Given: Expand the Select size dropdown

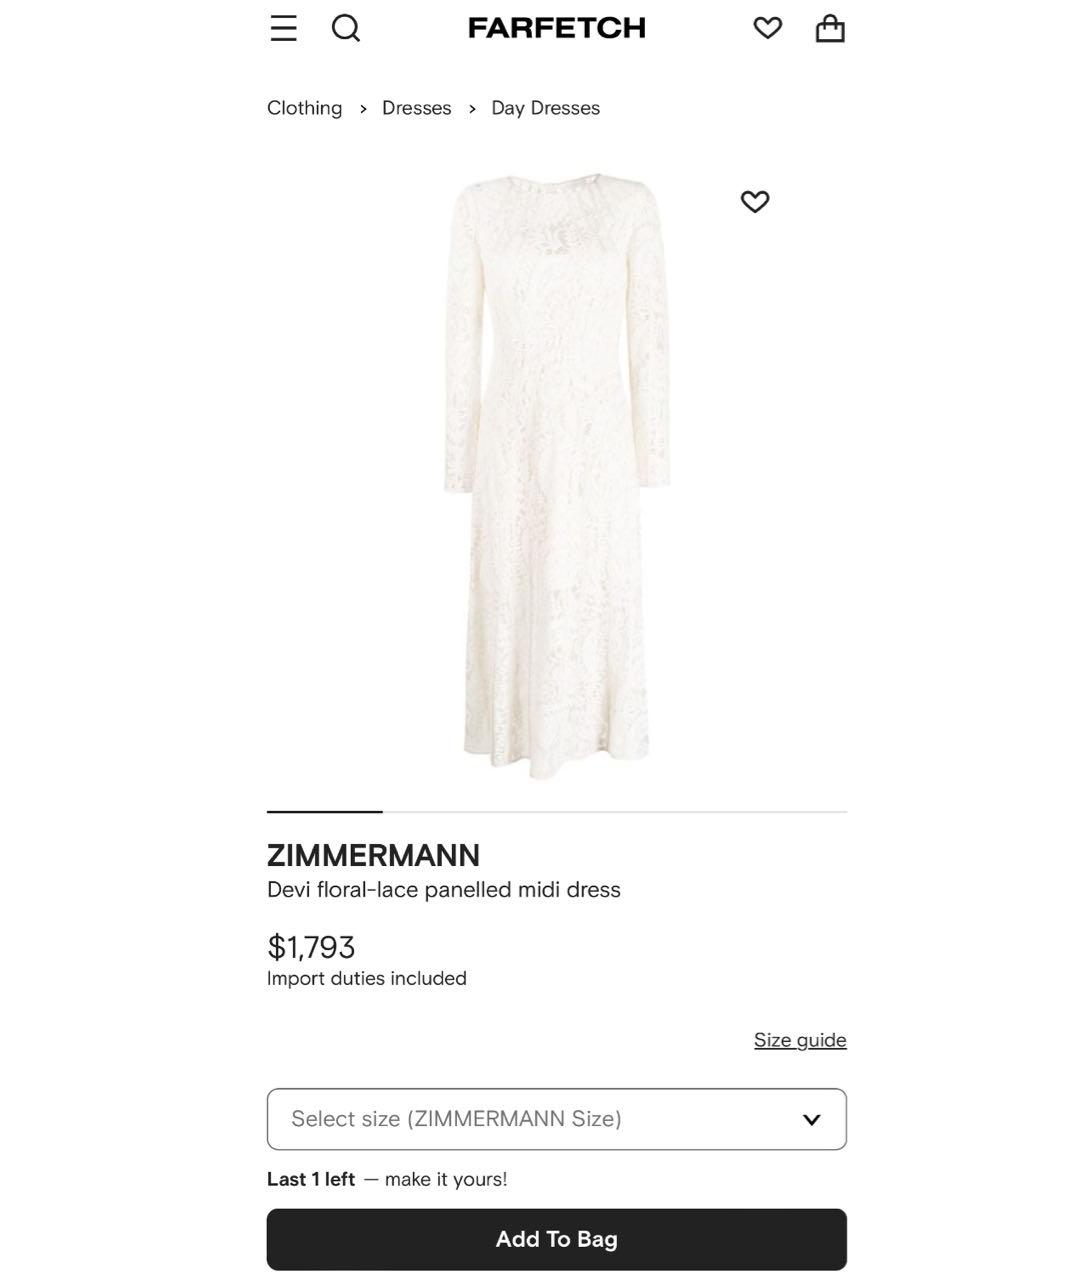Looking at the screenshot, I should click(557, 1119).
